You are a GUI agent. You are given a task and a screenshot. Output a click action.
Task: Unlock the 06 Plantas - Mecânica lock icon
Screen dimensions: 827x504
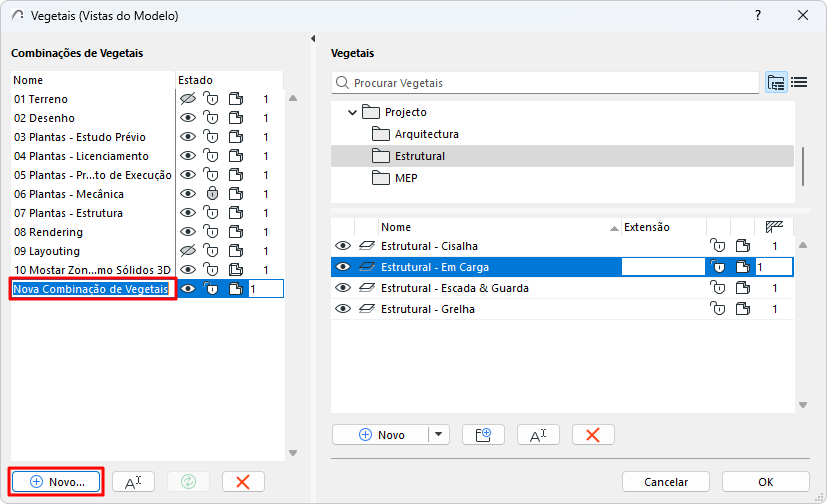(x=211, y=194)
